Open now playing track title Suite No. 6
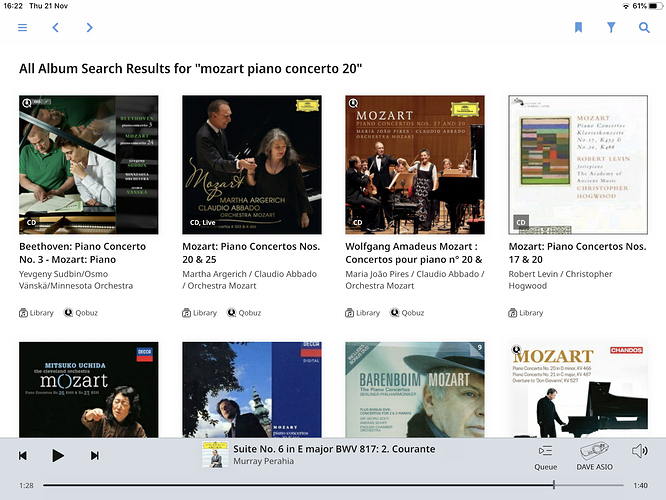Viewport: 666px width, 500px height. 334,449
